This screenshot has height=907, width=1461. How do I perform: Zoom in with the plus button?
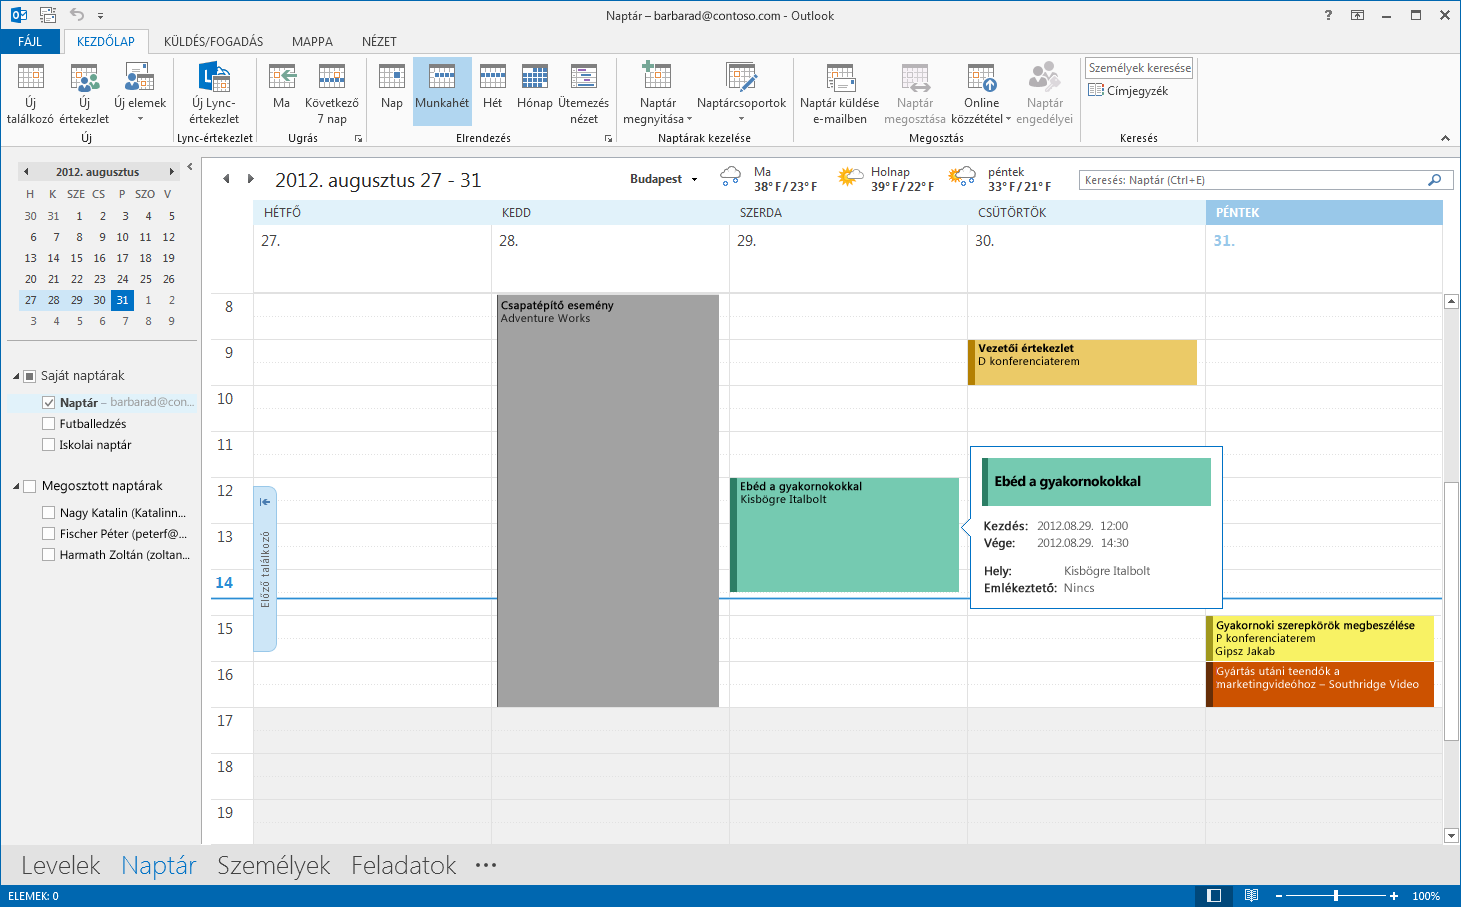tap(1394, 896)
